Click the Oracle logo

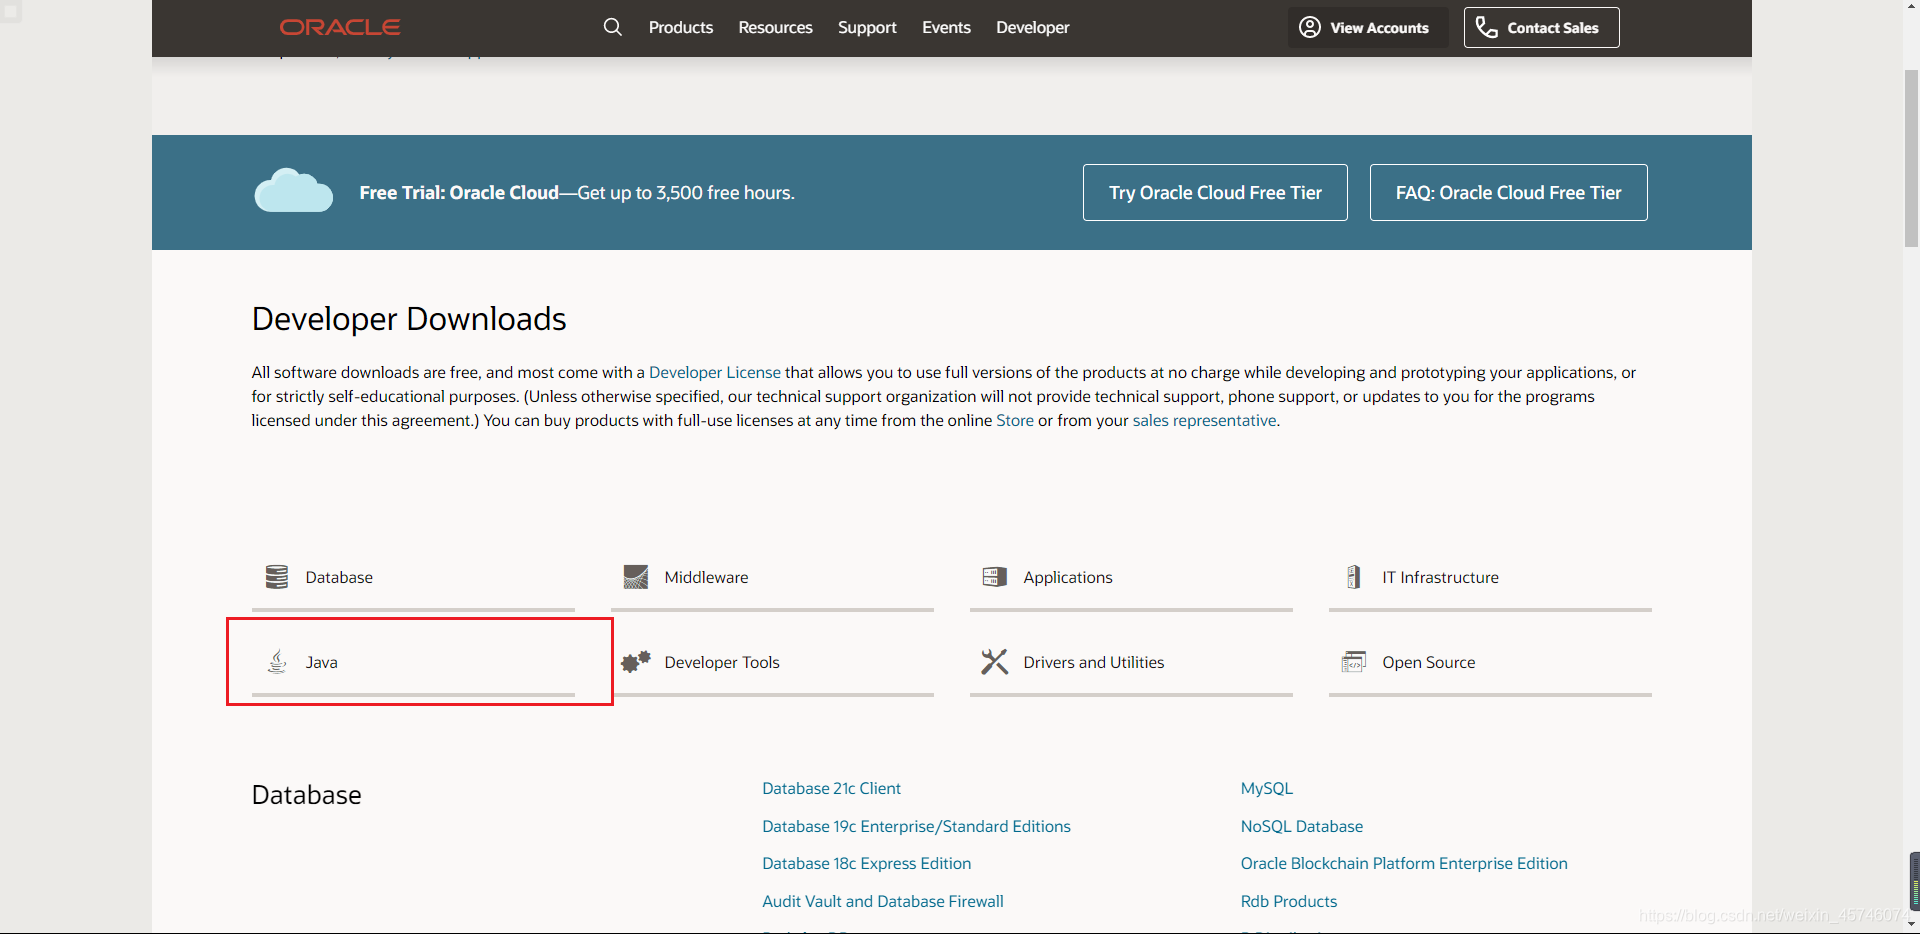coord(340,27)
